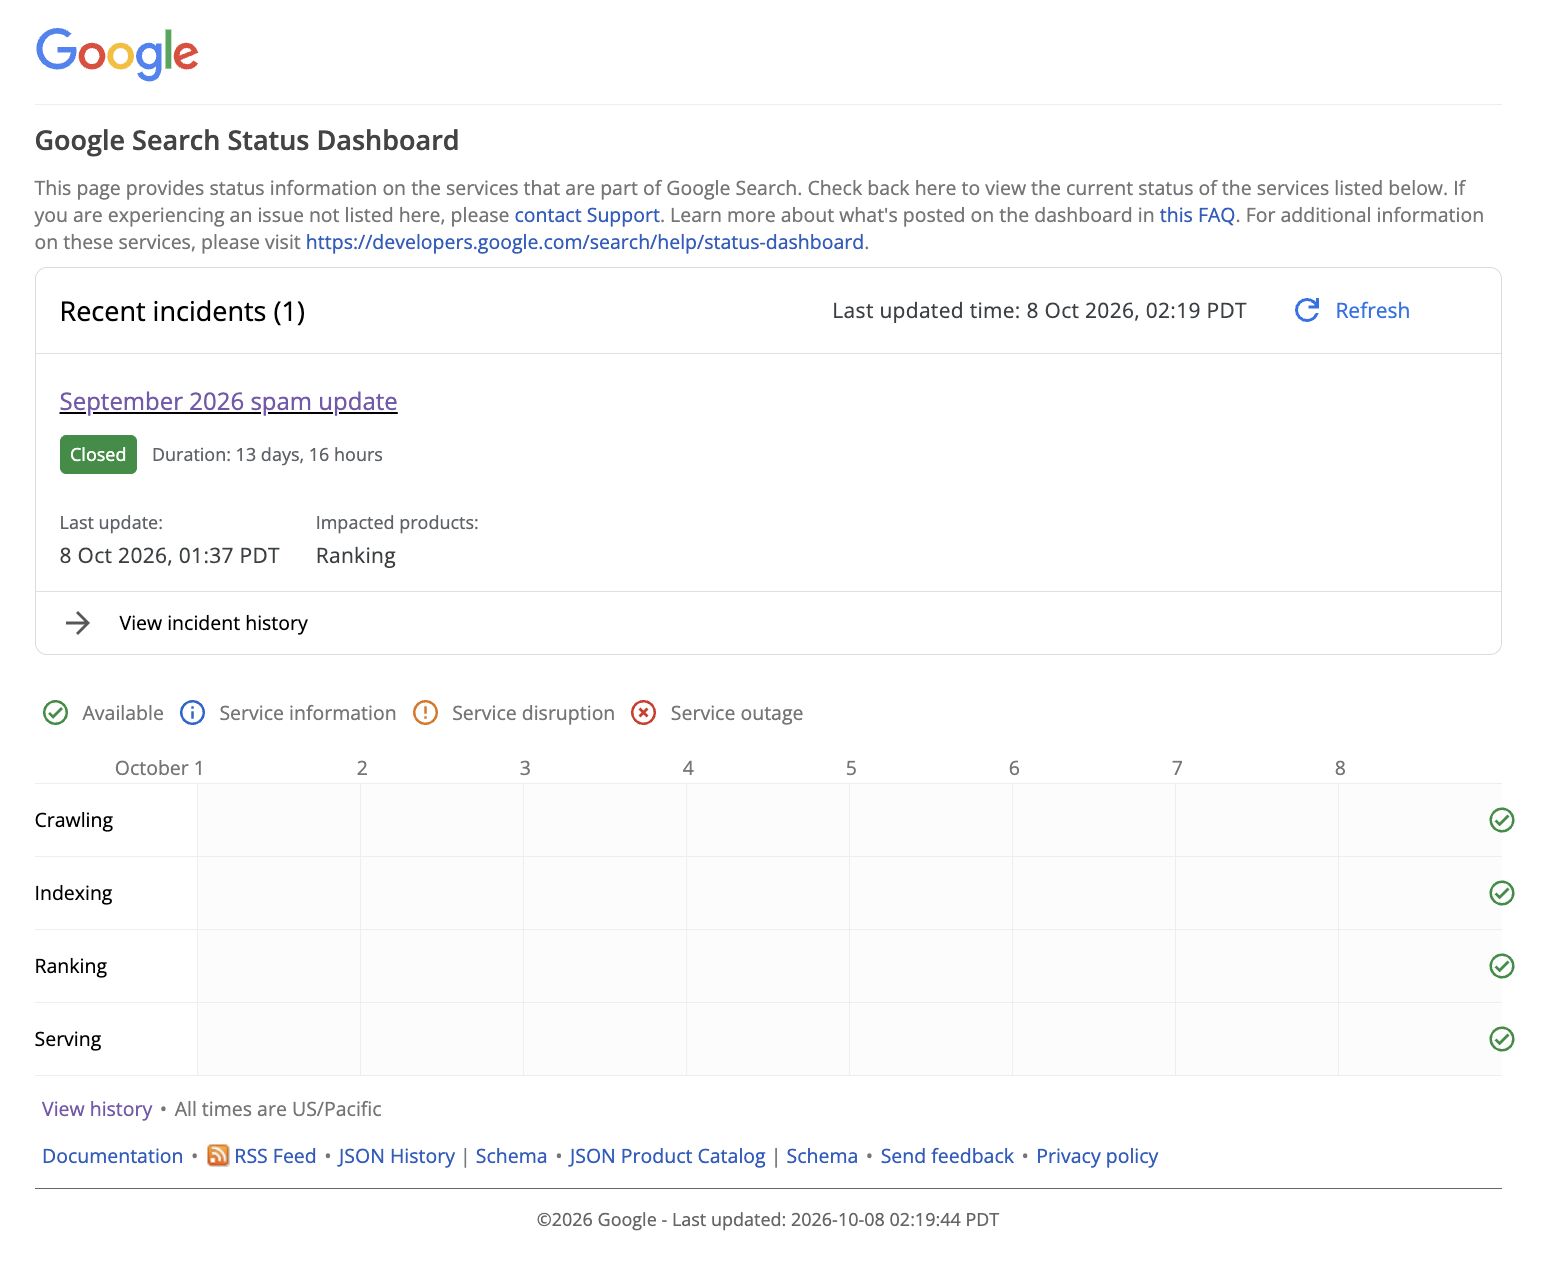Image resolution: width=1544 pixels, height=1268 pixels.
Task: Open the Privacy policy link
Action: 1097,1156
